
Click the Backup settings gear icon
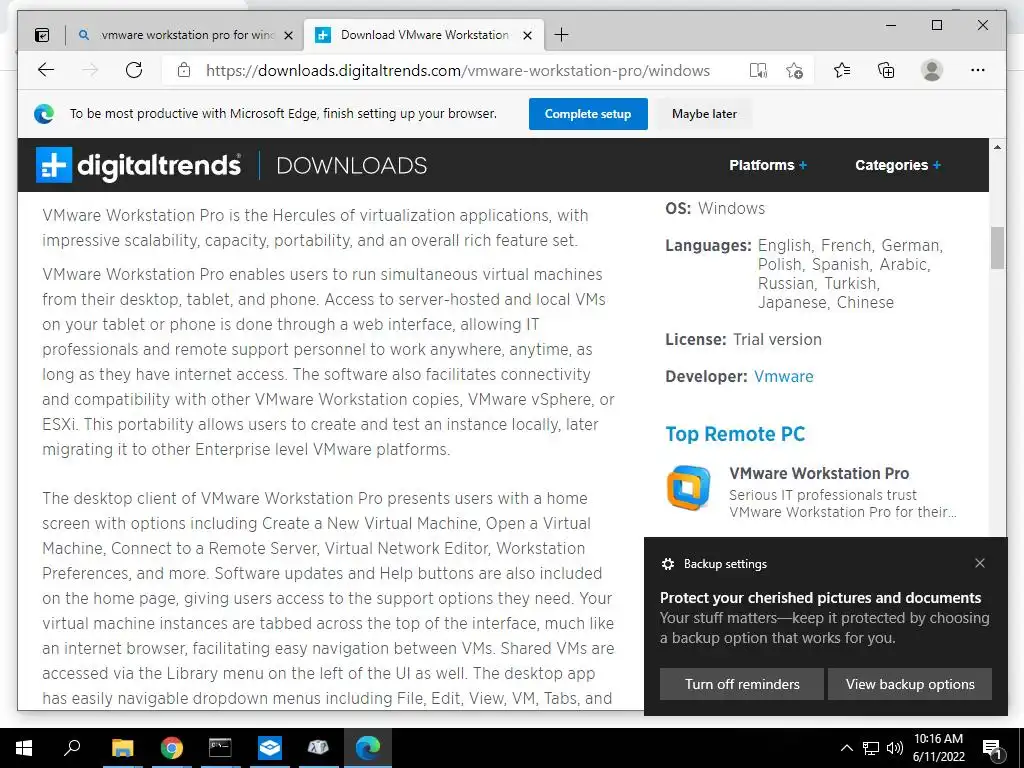(667, 564)
